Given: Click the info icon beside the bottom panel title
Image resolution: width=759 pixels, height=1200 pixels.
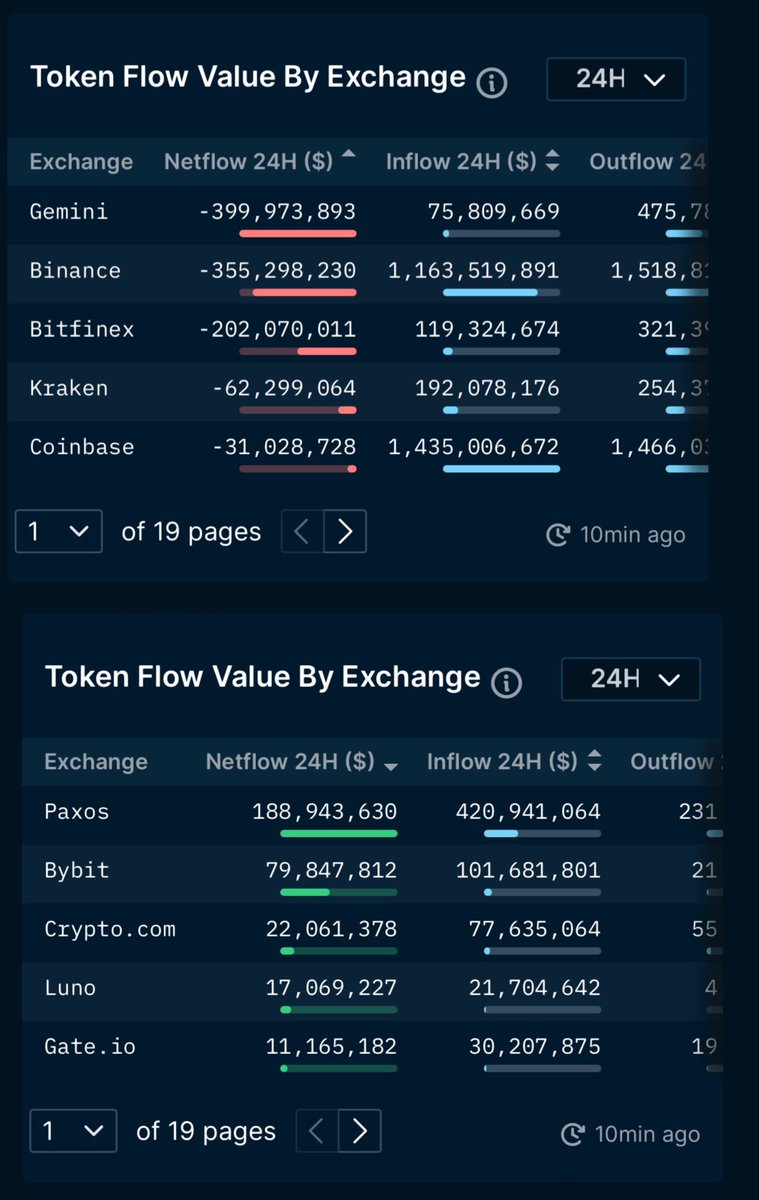Looking at the screenshot, I should [x=506, y=683].
